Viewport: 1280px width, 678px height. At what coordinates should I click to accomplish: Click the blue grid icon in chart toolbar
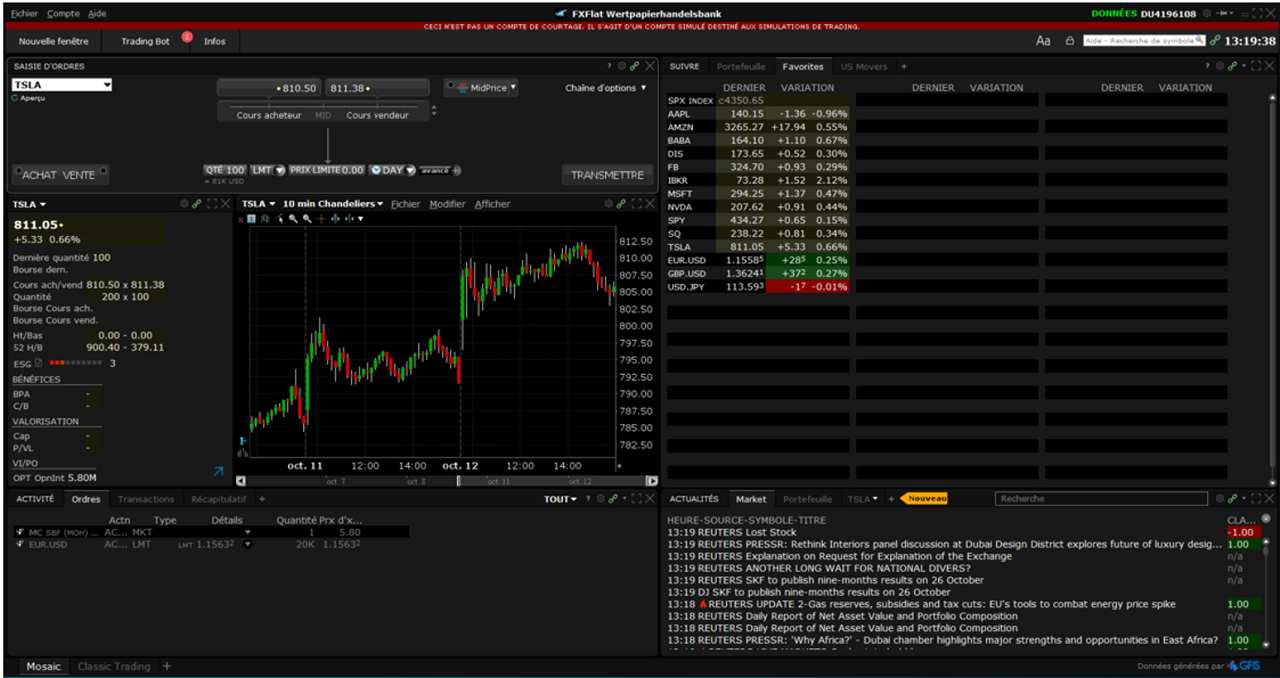point(252,218)
